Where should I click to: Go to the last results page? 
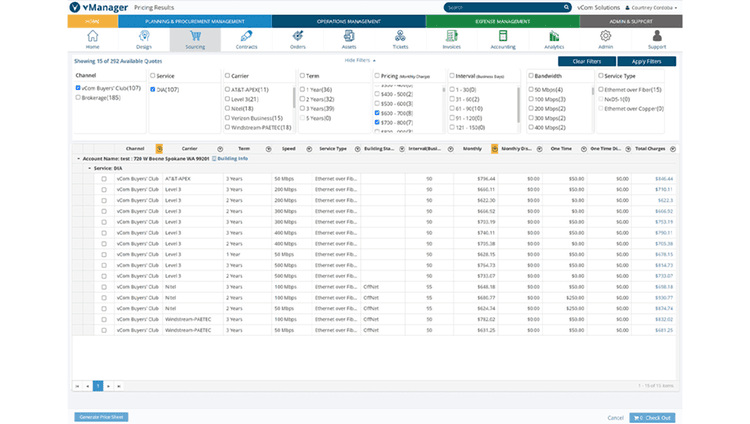119,386
